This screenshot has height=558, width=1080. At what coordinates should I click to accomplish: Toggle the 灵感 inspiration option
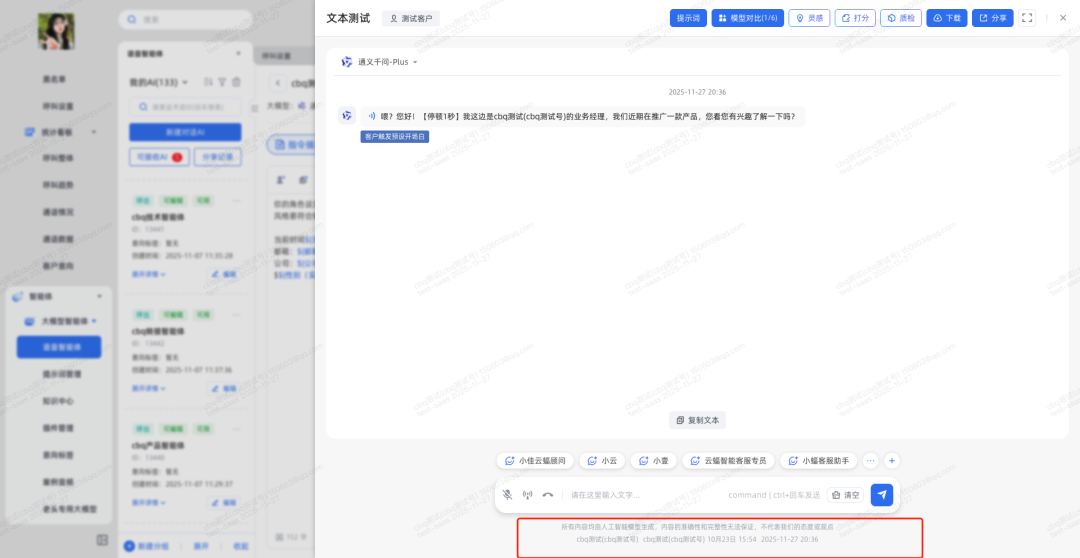809,18
